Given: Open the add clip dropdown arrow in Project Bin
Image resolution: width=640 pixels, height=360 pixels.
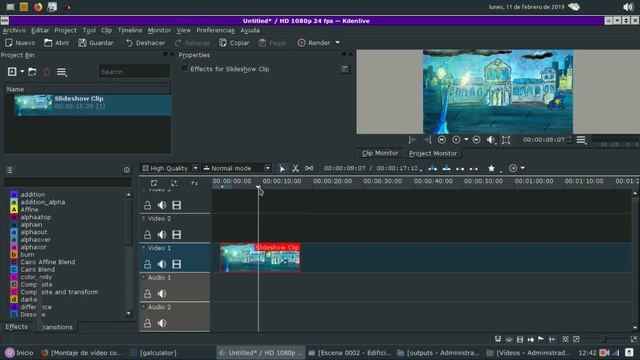Looking at the screenshot, I should [22, 72].
